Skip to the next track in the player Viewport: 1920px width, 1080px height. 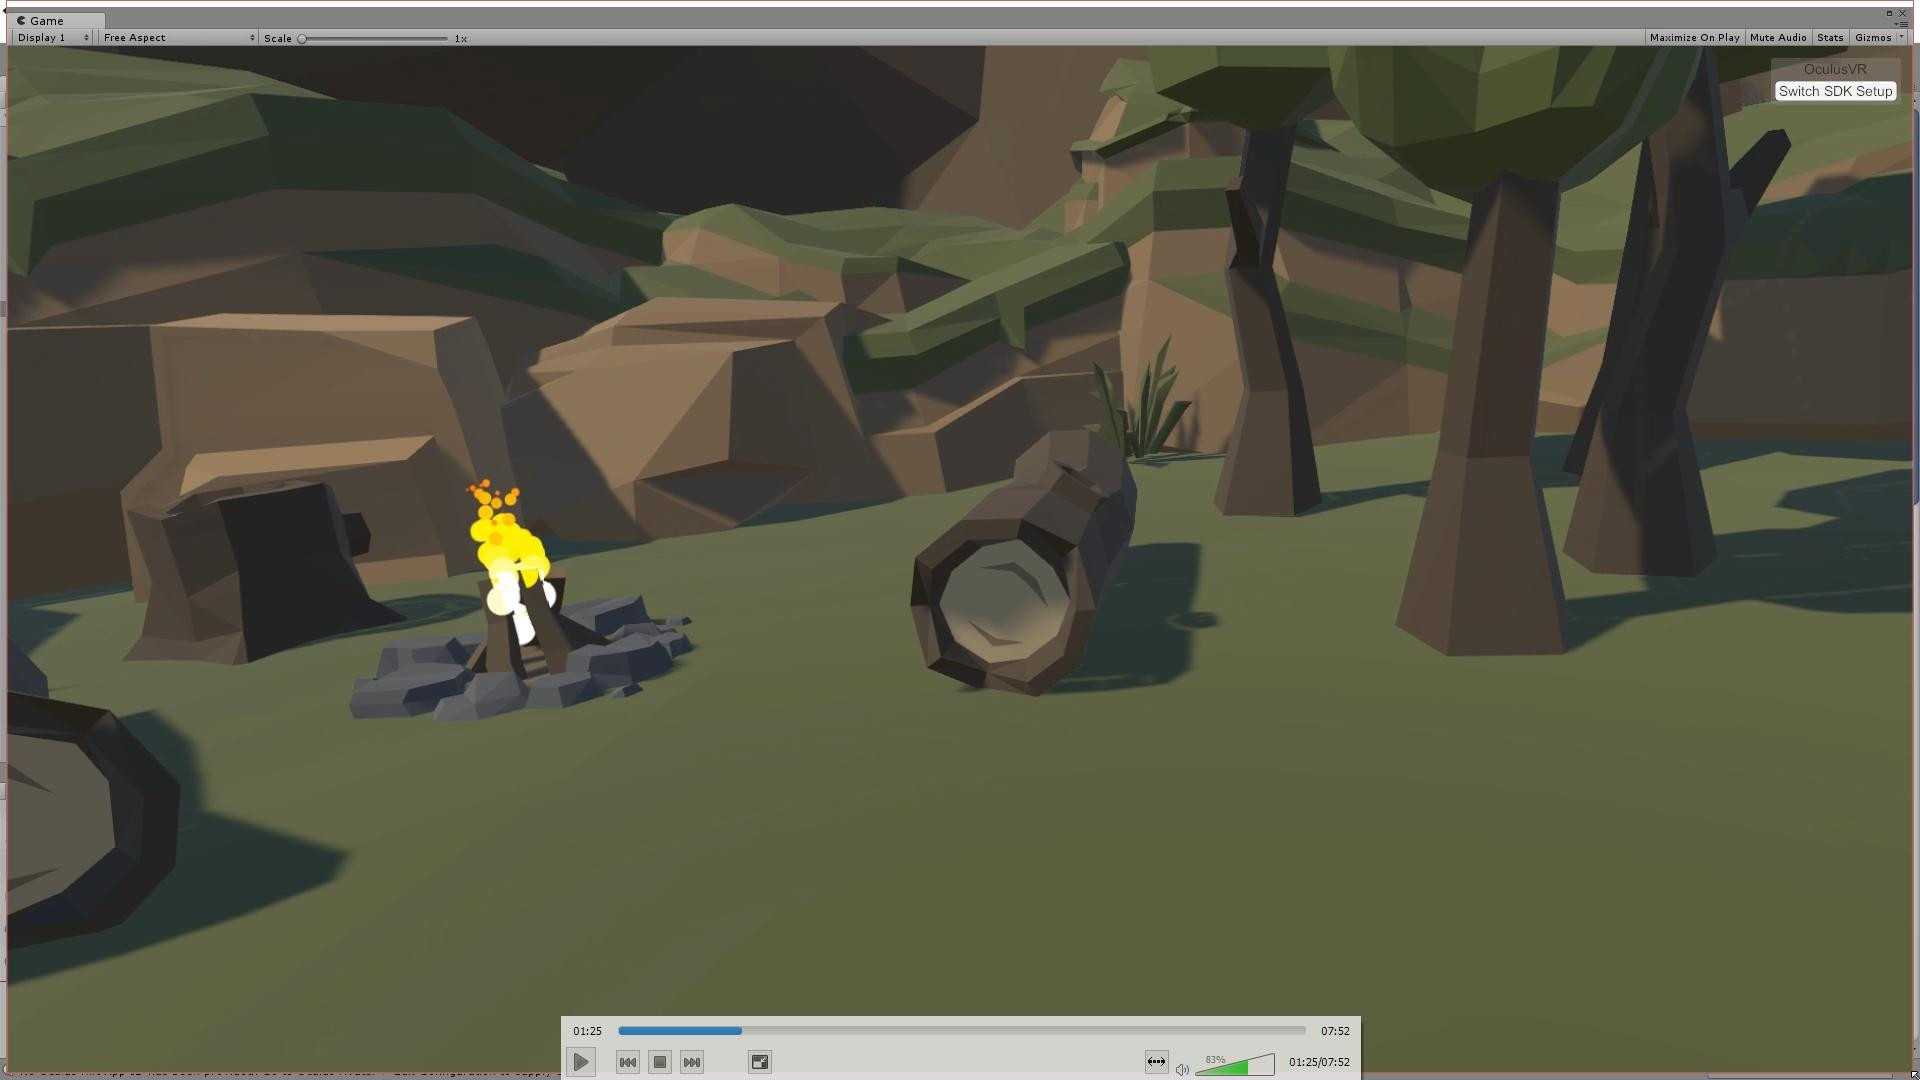[692, 1062]
